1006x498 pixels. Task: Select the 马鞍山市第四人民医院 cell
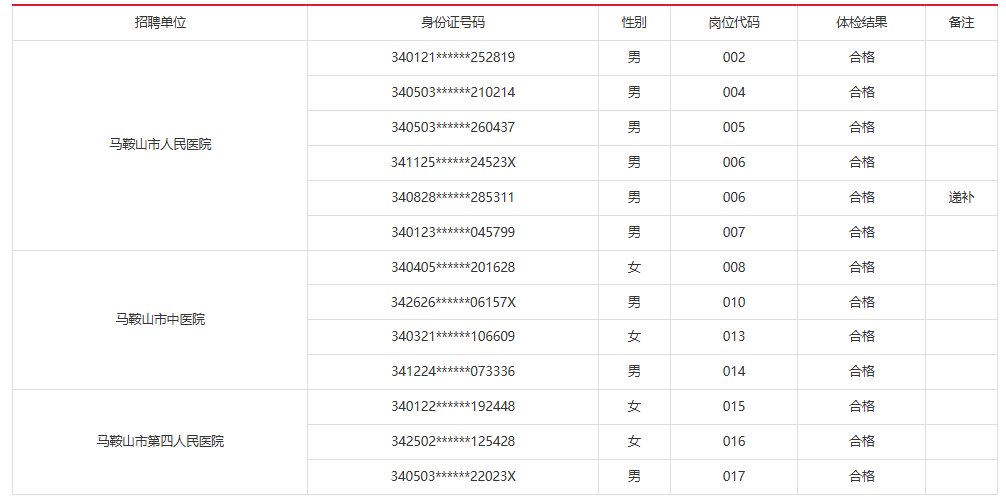pos(160,441)
